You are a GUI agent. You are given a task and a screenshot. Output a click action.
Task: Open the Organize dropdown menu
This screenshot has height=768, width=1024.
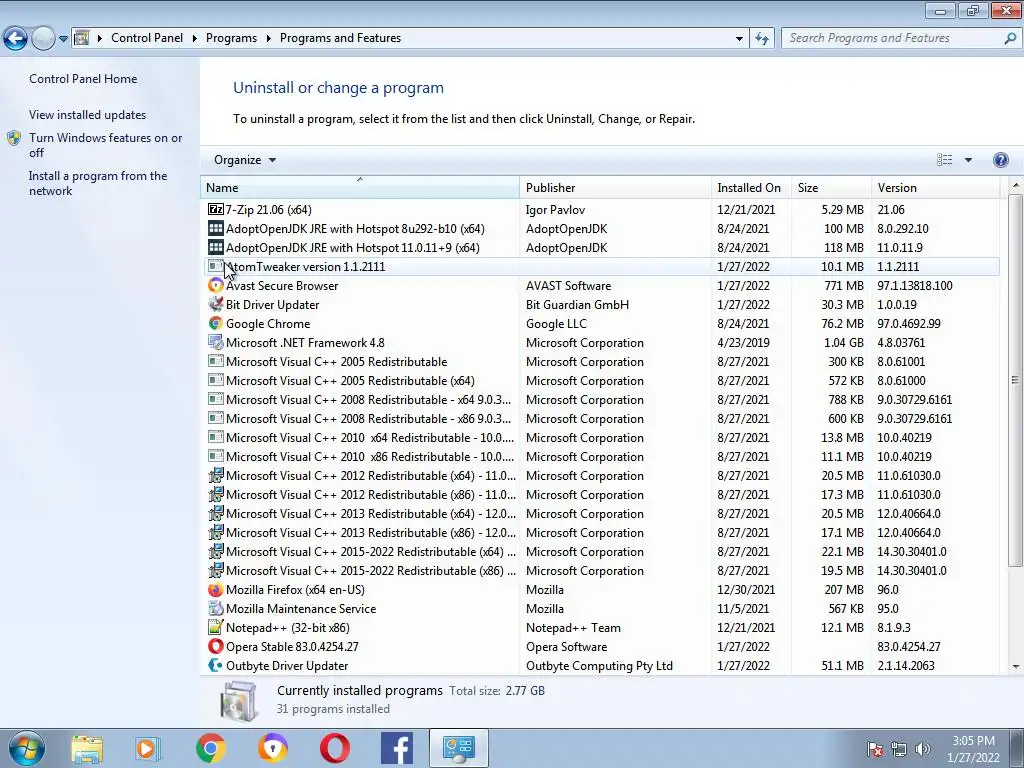coord(245,160)
